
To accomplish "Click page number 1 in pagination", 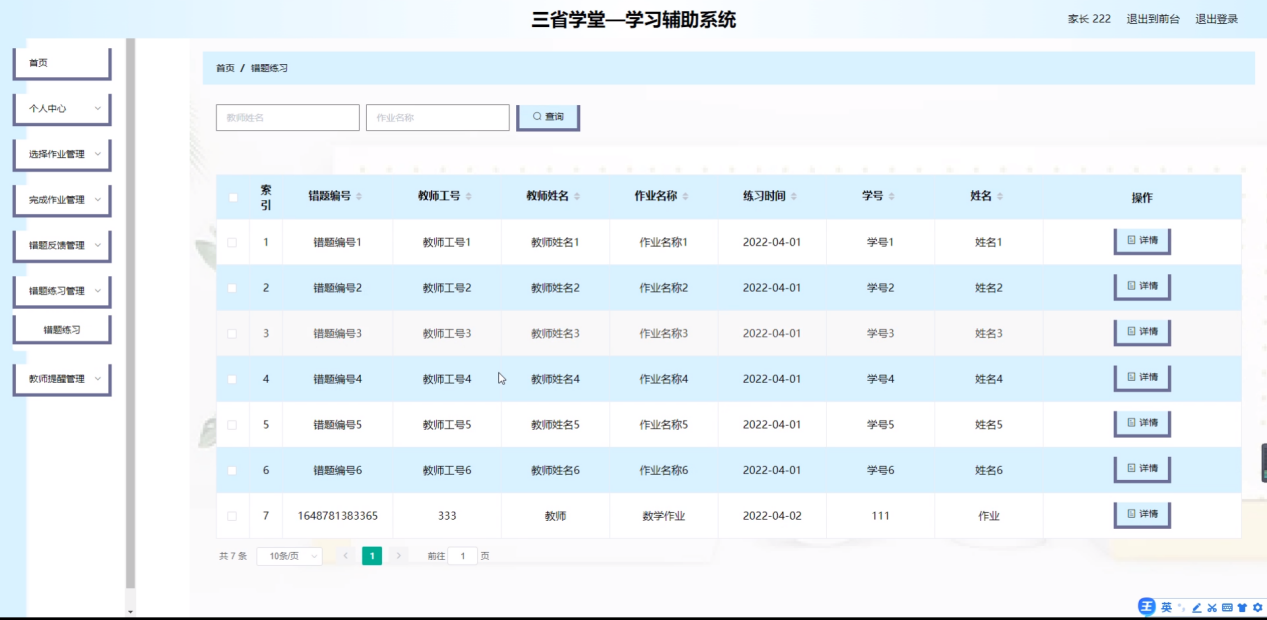I will pos(372,556).
